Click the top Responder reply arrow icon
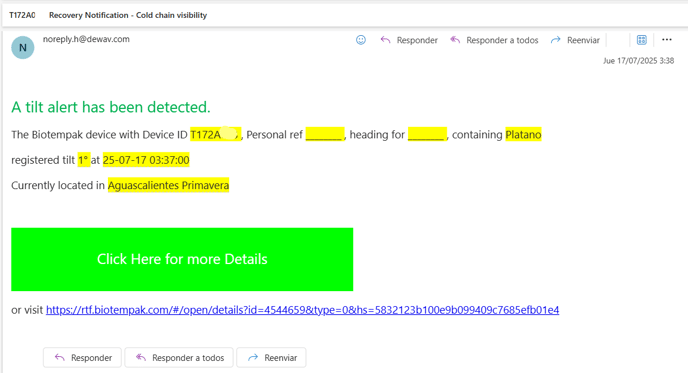688x373 pixels. click(x=385, y=40)
